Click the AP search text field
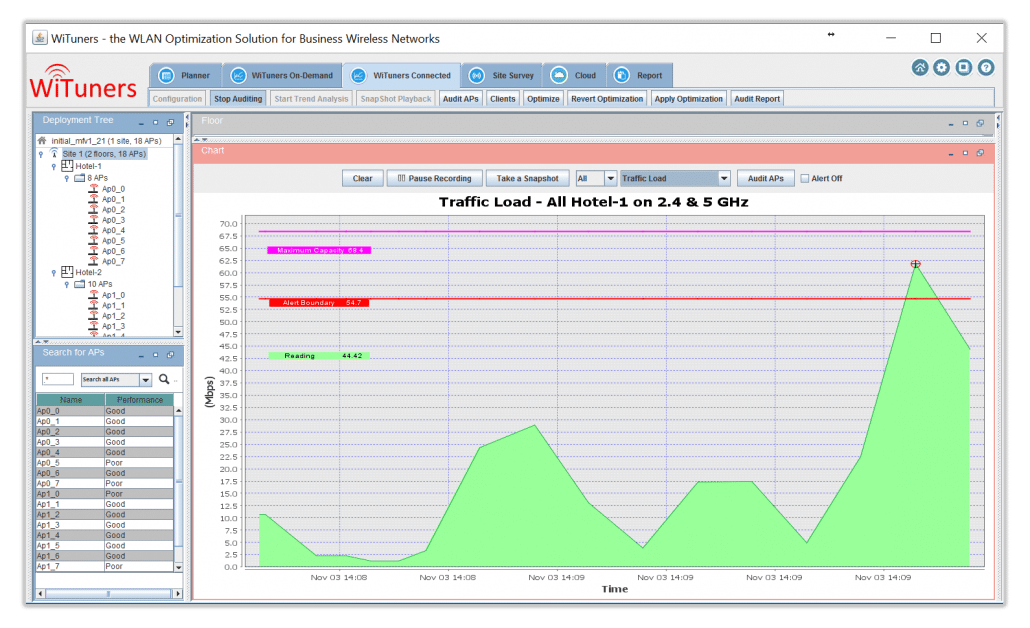 coord(58,379)
